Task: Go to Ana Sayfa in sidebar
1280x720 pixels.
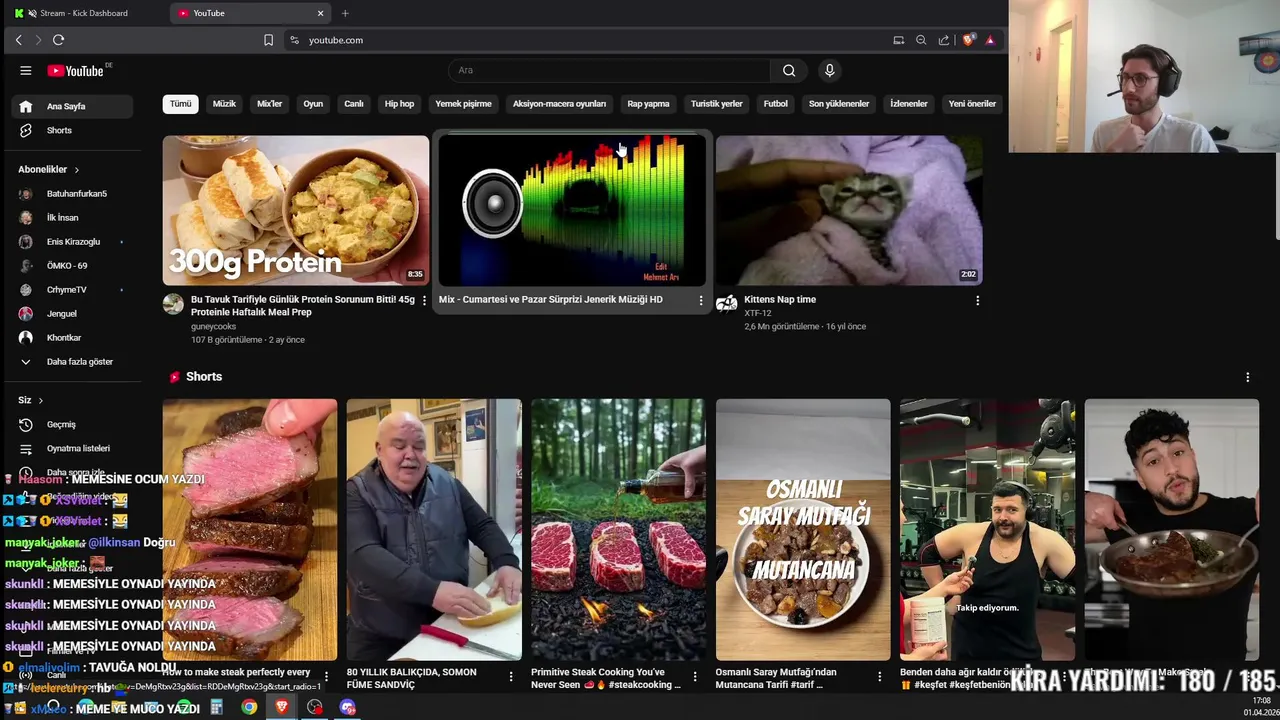Action: [72, 106]
